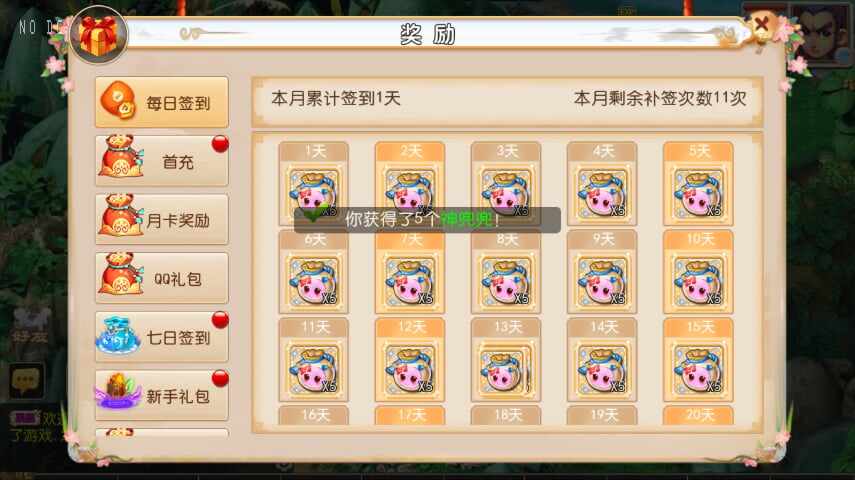This screenshot has height=480, width=855.
Task: Click the 20天 reward header
Action: coord(698,415)
